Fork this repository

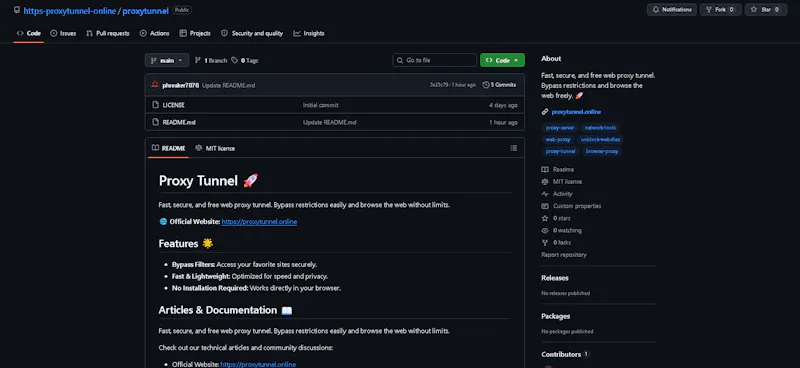pyautogui.click(x=720, y=10)
